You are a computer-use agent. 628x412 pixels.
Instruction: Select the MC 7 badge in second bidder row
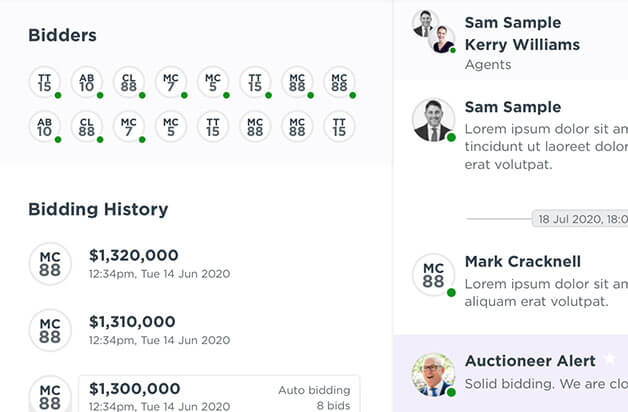point(129,127)
